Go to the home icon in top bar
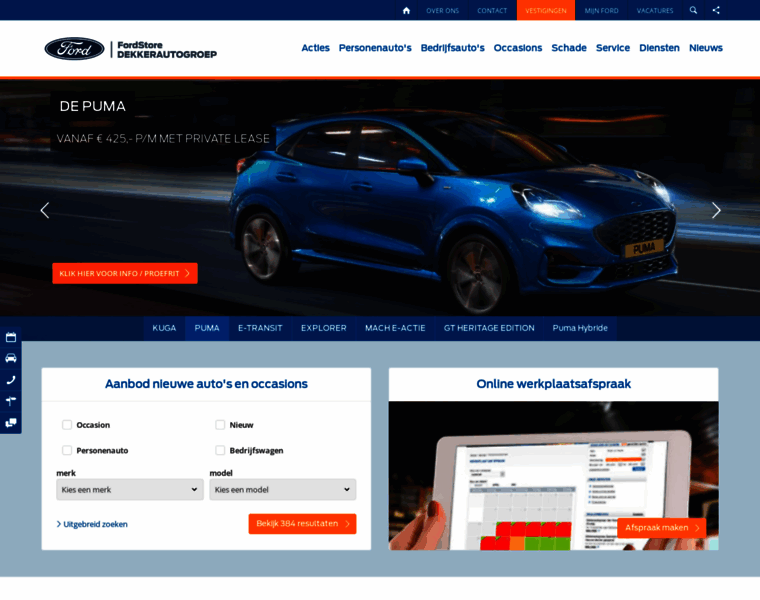 click(406, 11)
